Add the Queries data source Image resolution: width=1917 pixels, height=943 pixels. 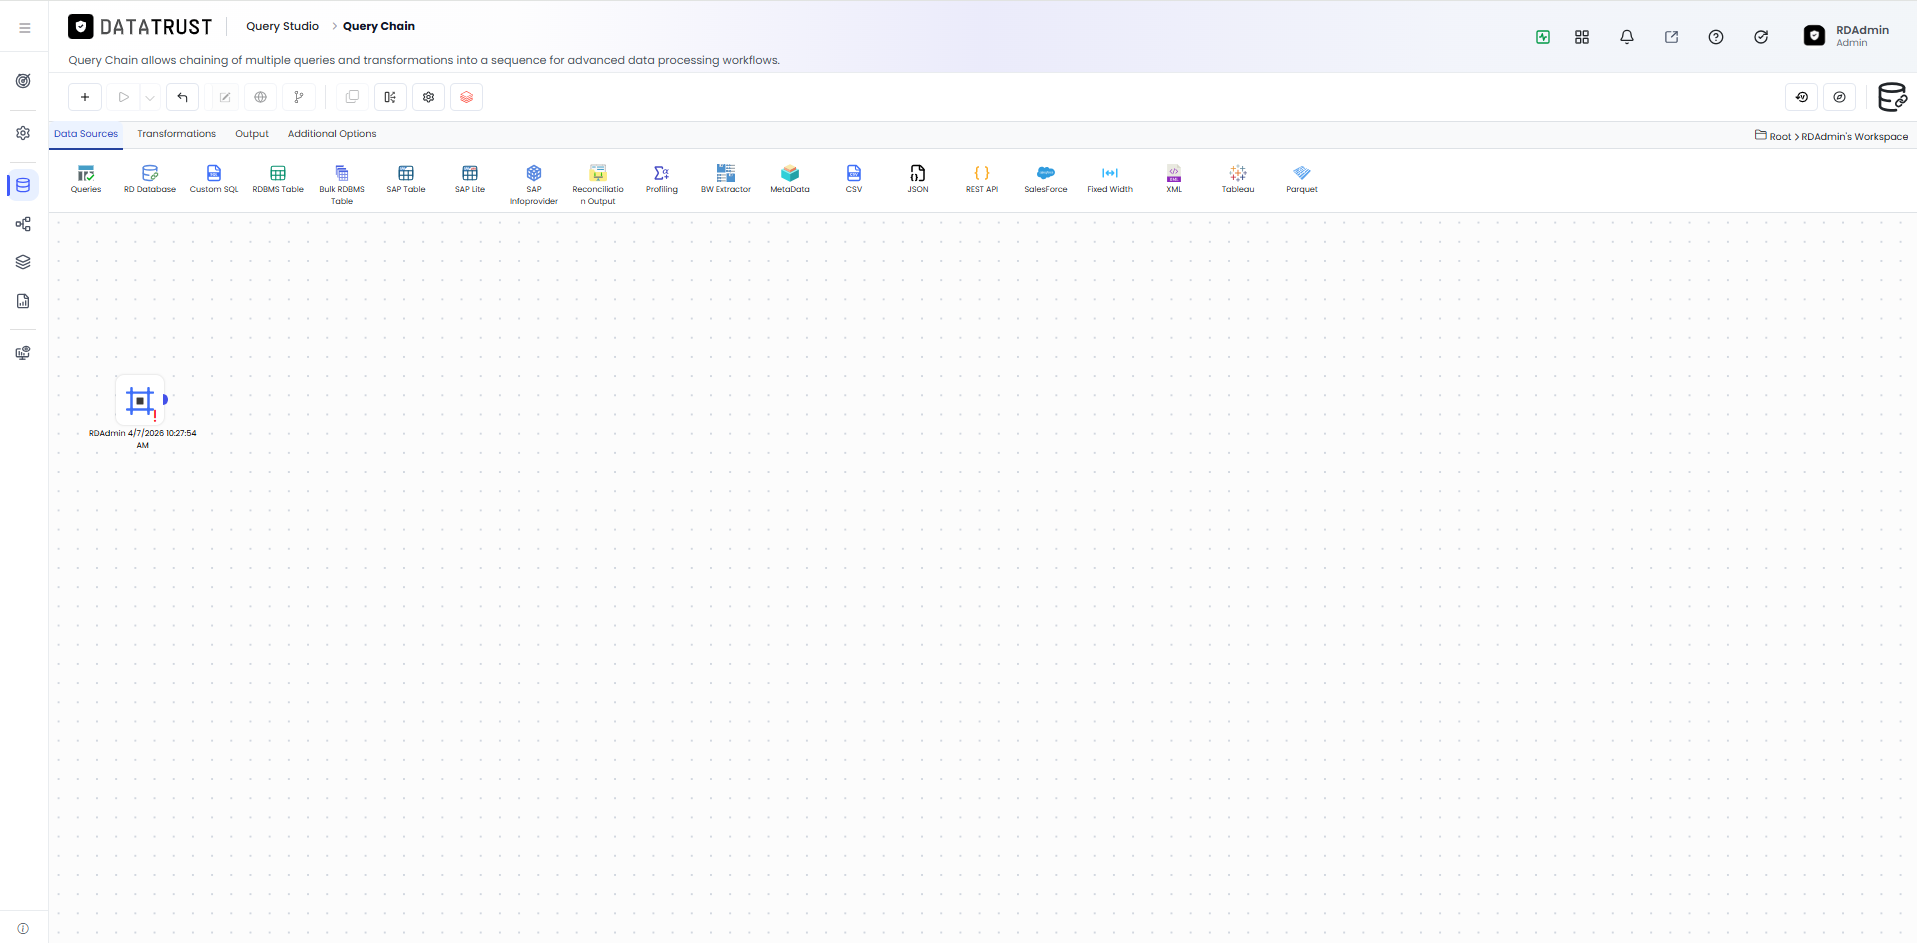pyautogui.click(x=86, y=179)
